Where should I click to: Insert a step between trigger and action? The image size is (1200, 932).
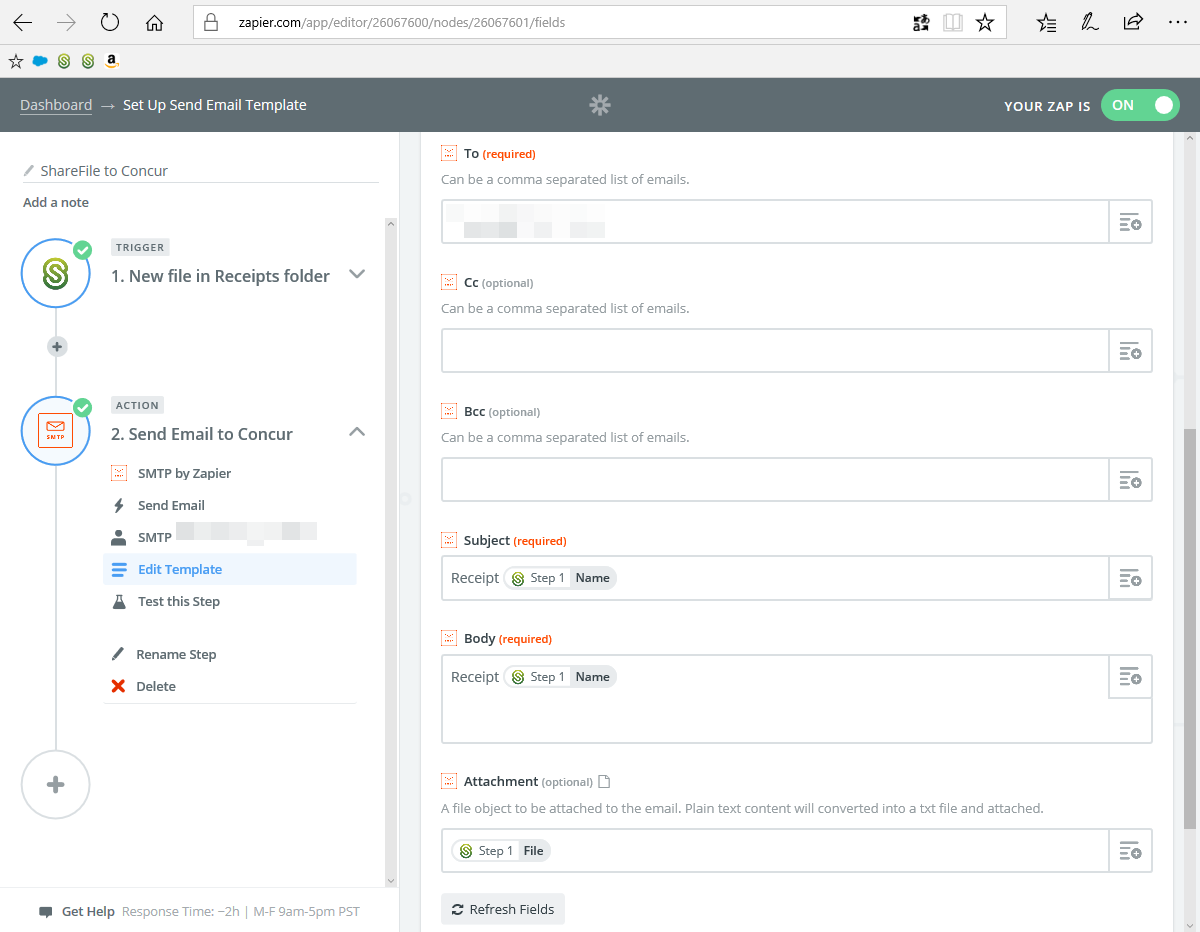[57, 347]
